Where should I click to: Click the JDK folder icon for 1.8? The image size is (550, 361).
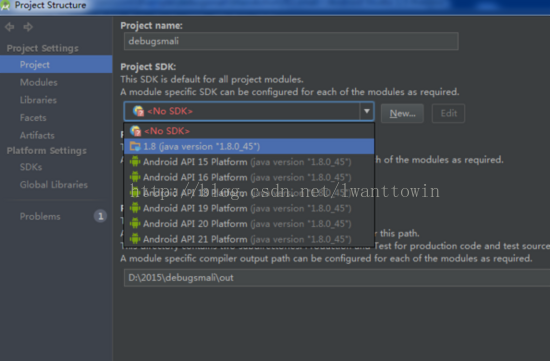[x=135, y=146]
